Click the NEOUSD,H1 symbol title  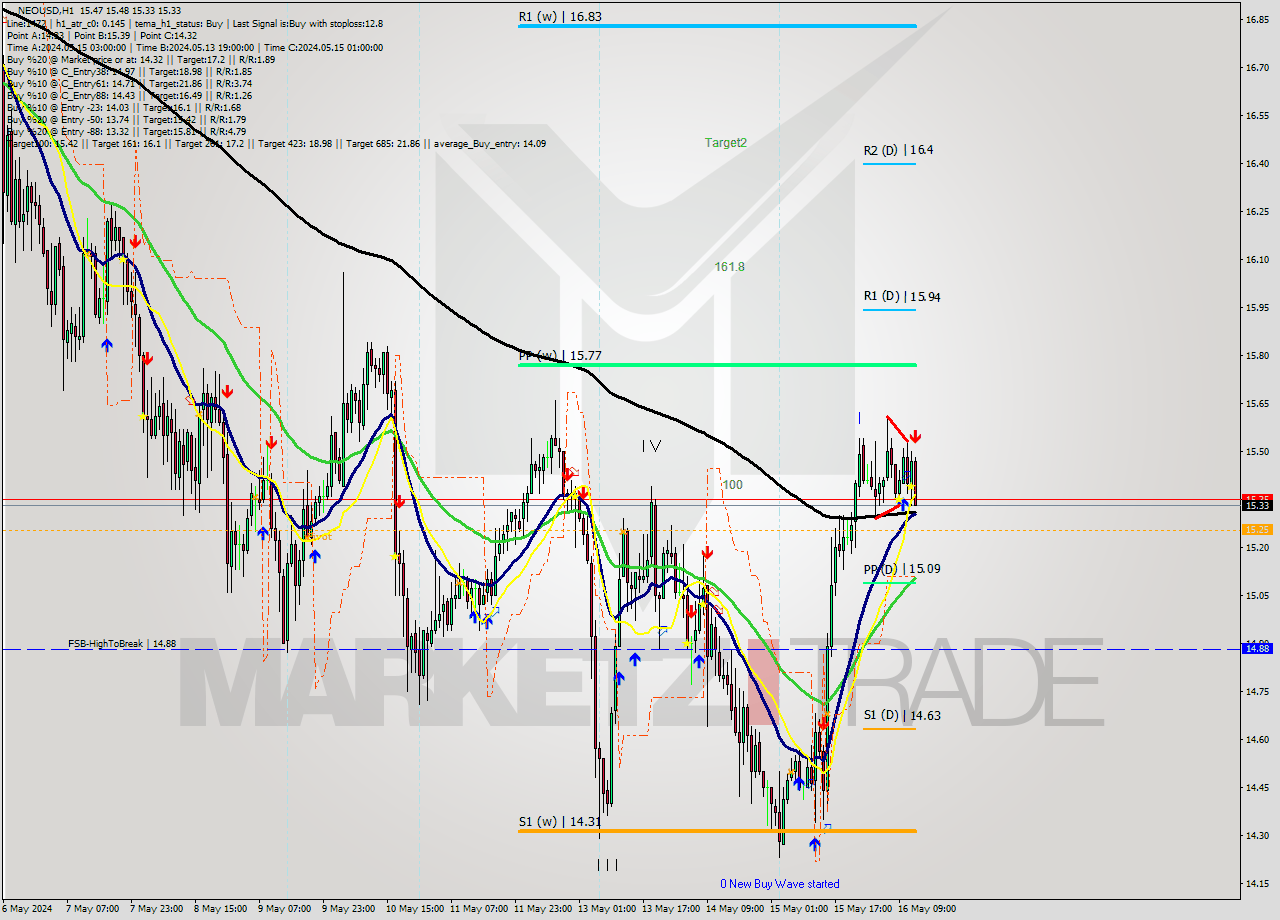click(x=45, y=10)
